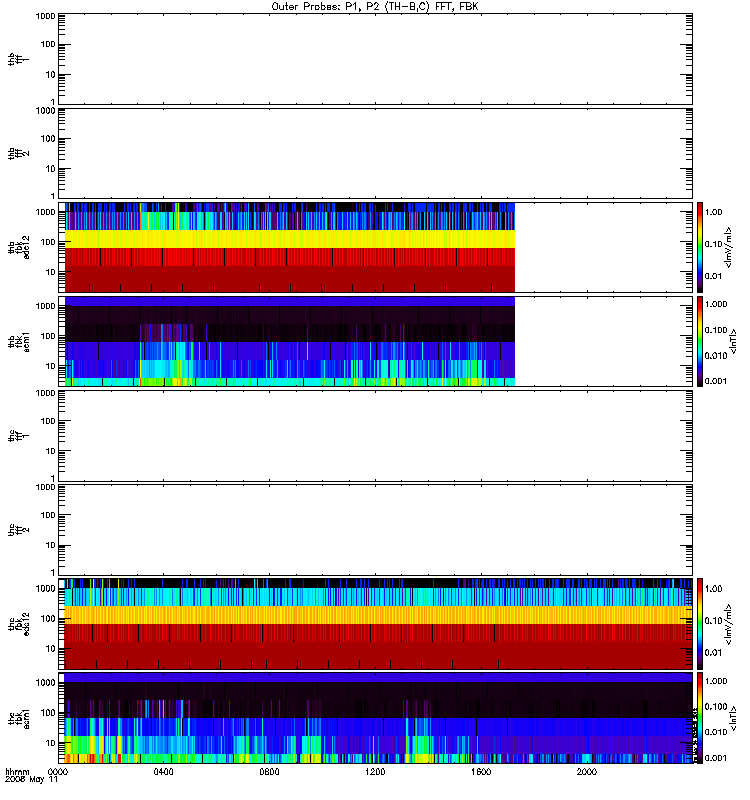The width and height of the screenshot is (750, 800).
Task: Click the thb fbk scm1 spectrogram panel
Action: coord(375,341)
